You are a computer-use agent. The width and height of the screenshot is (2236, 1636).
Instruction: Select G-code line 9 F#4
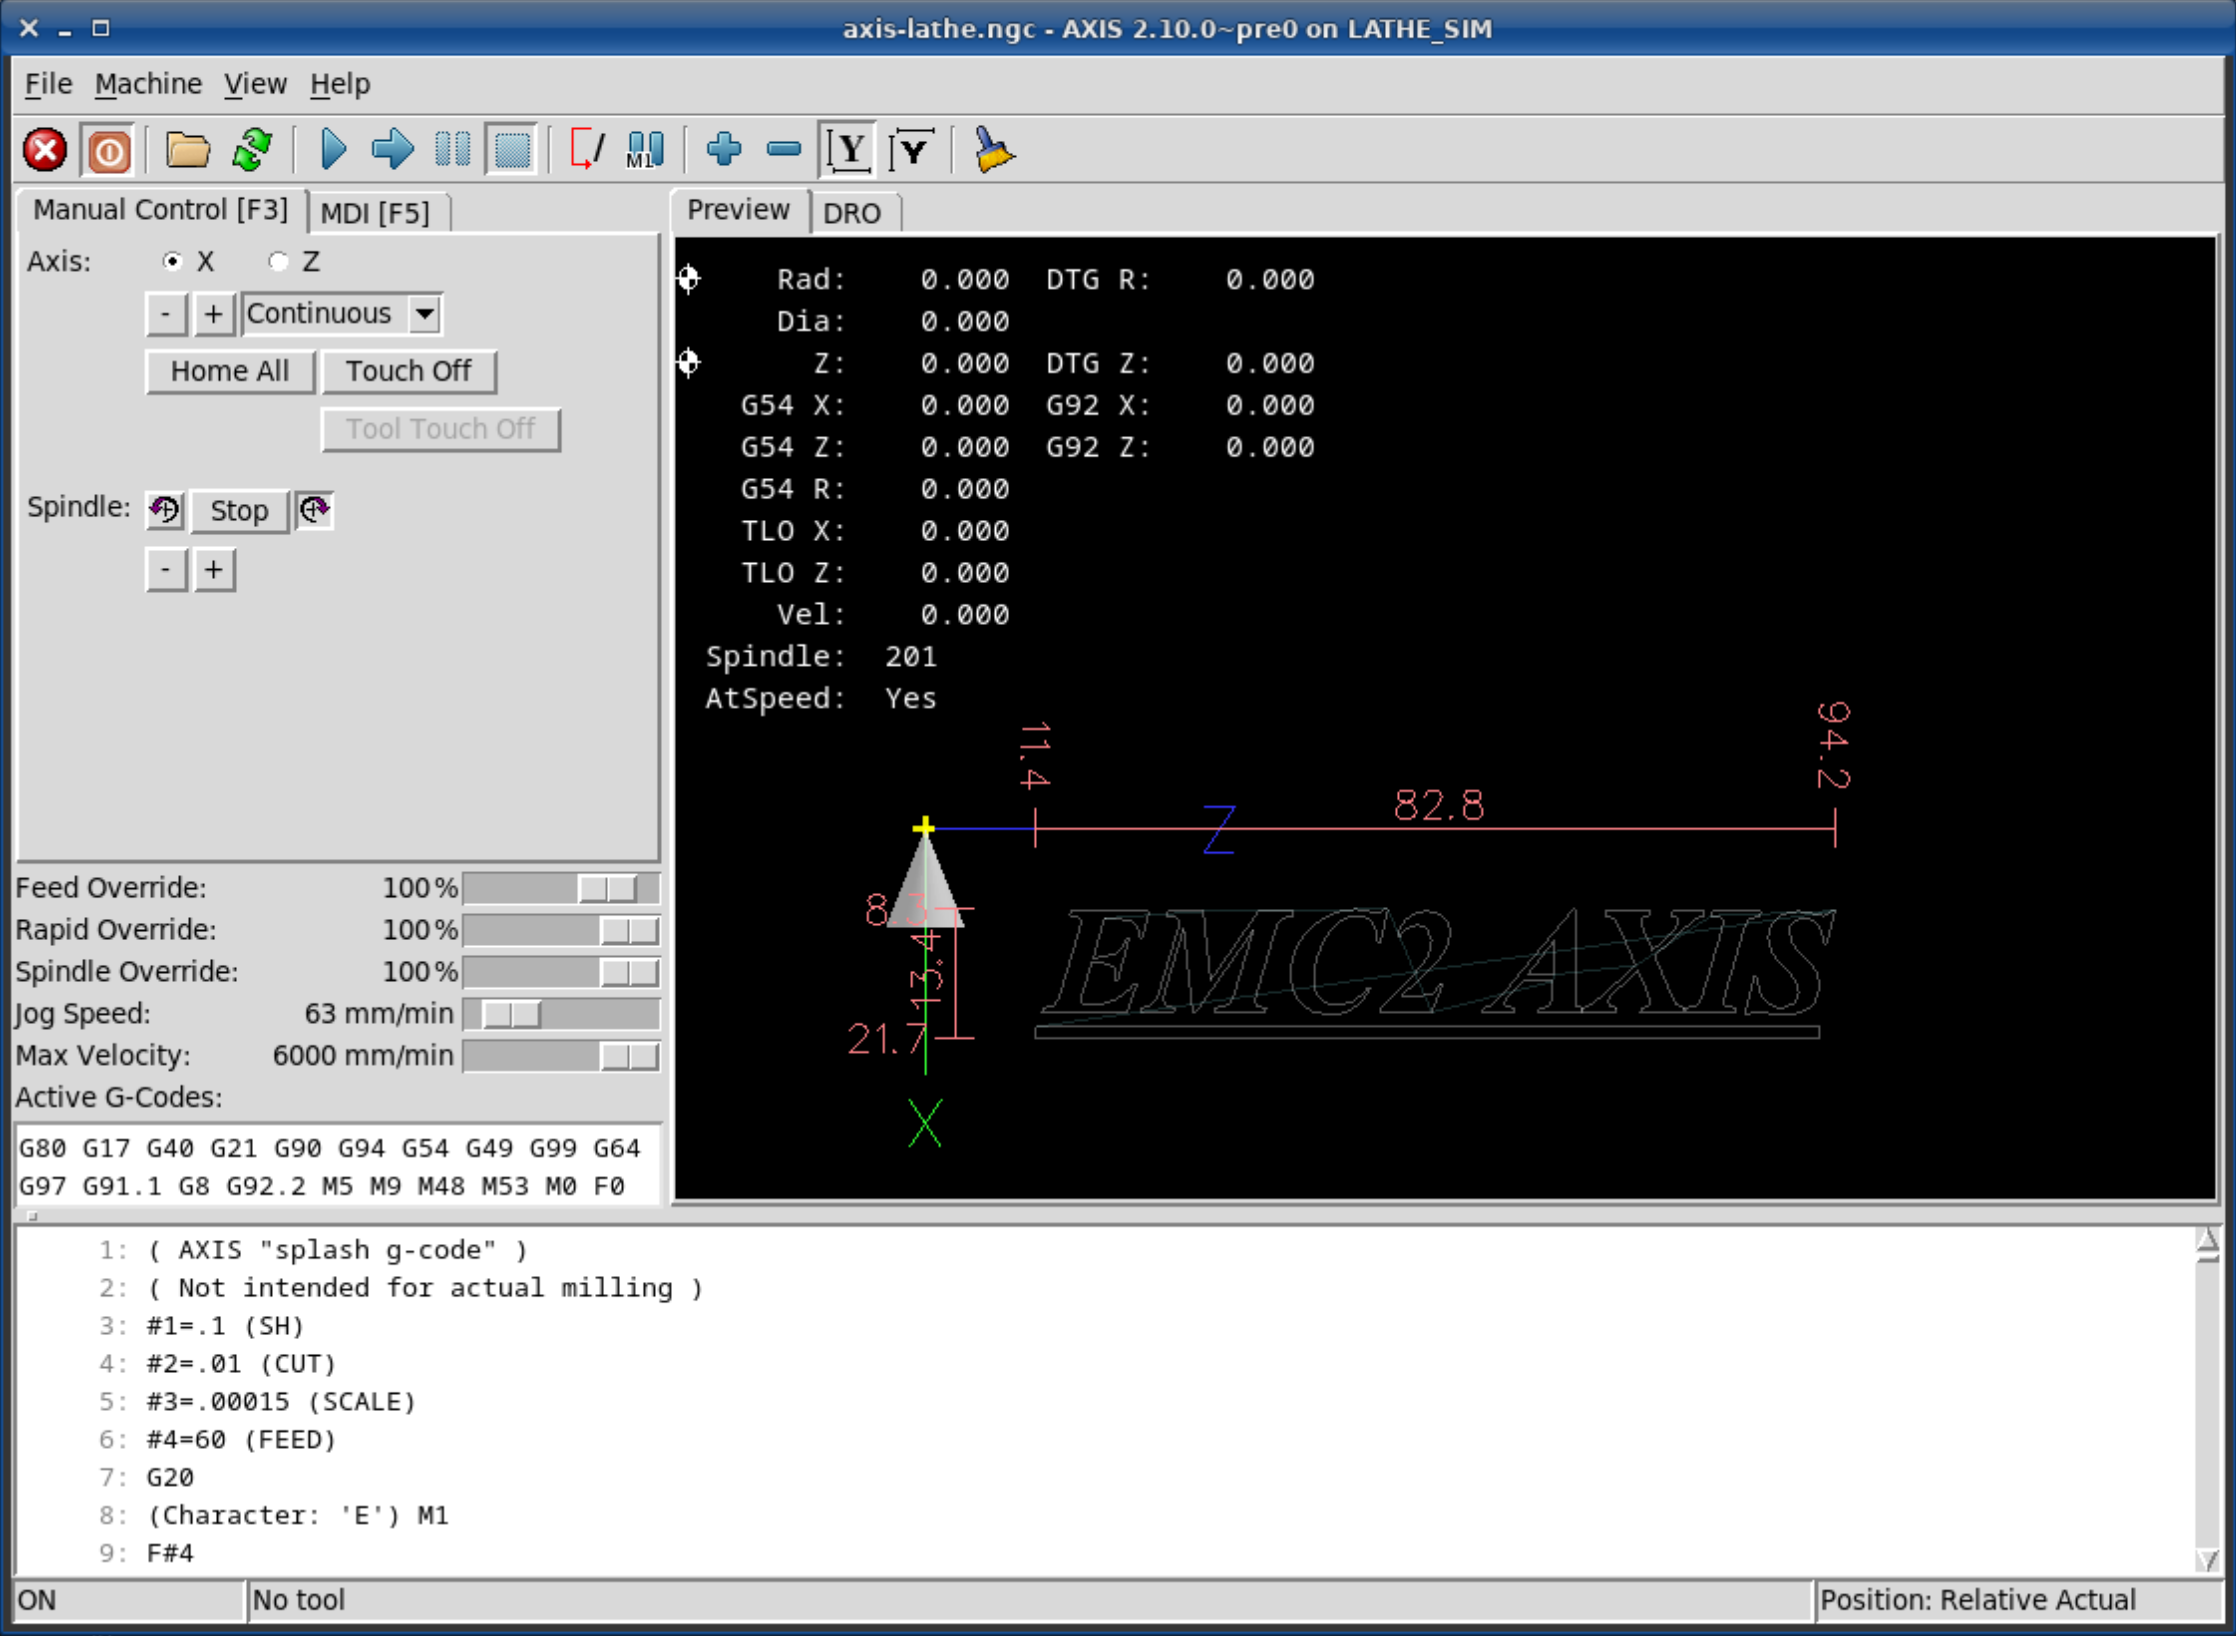coord(170,1553)
